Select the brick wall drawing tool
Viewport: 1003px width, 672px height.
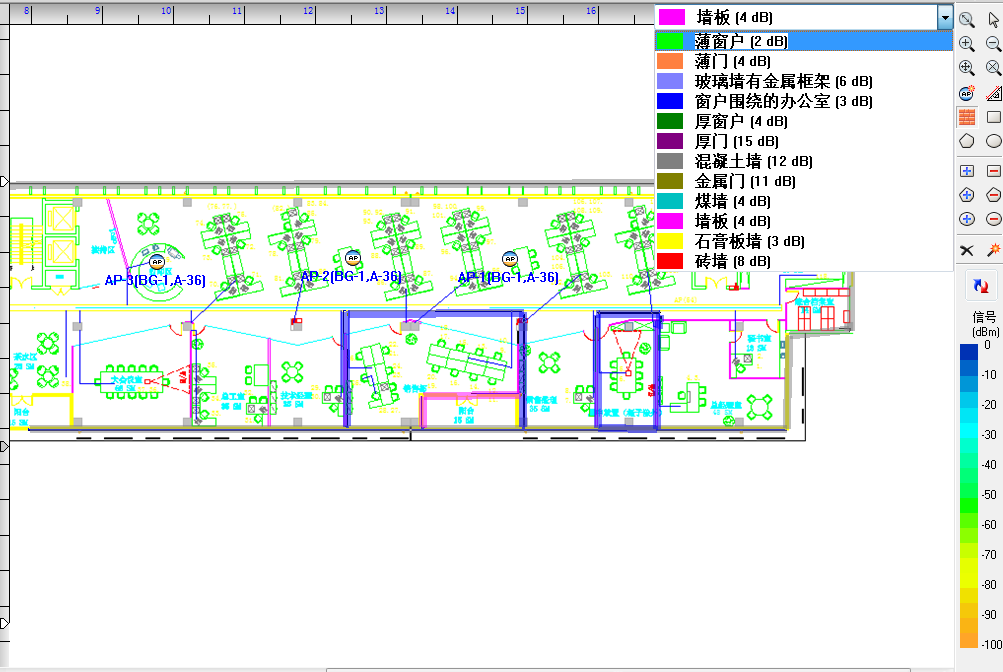coord(967,117)
